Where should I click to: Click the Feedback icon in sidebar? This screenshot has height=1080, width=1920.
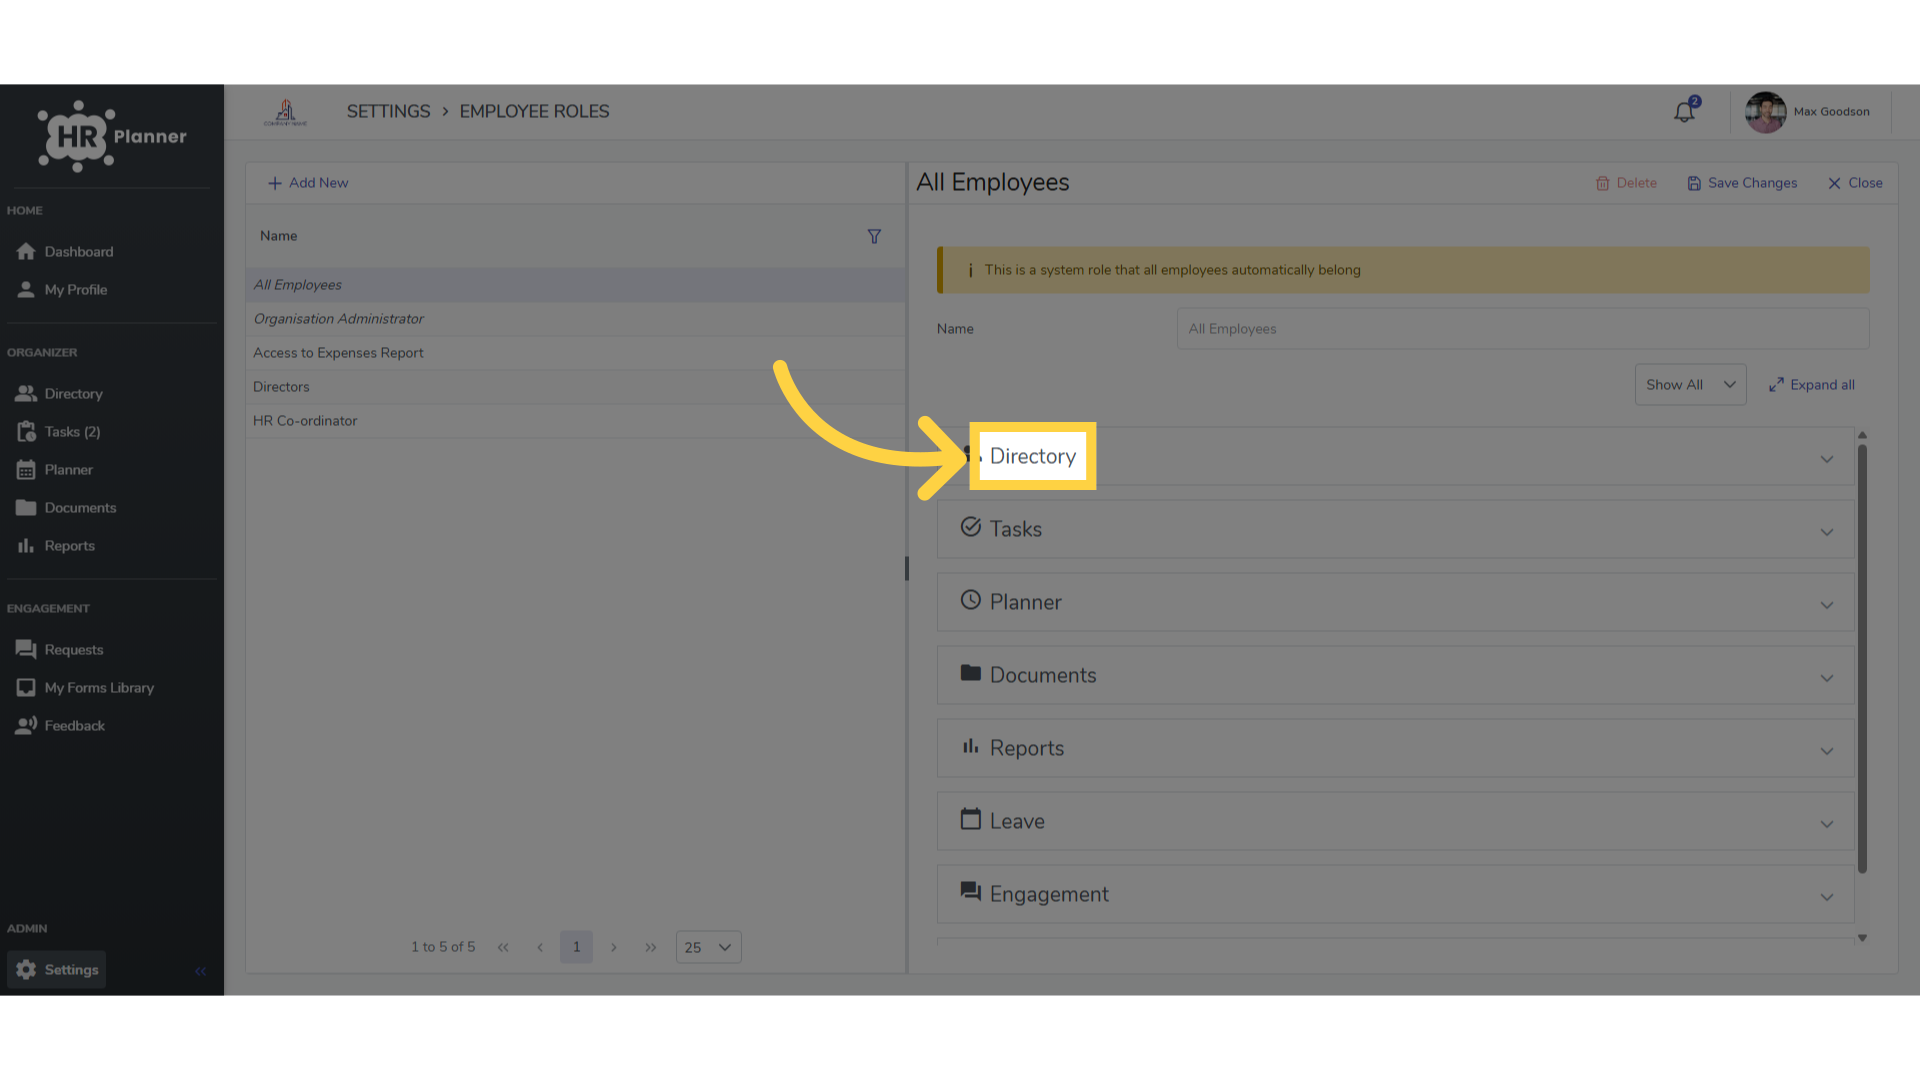(26, 726)
